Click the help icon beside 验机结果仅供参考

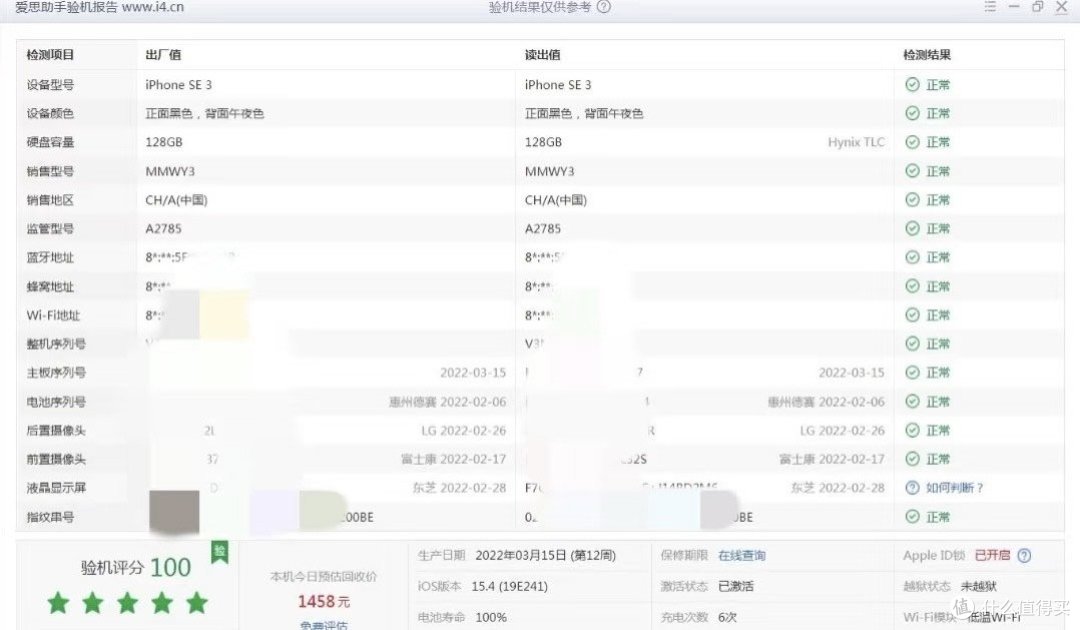point(603,7)
